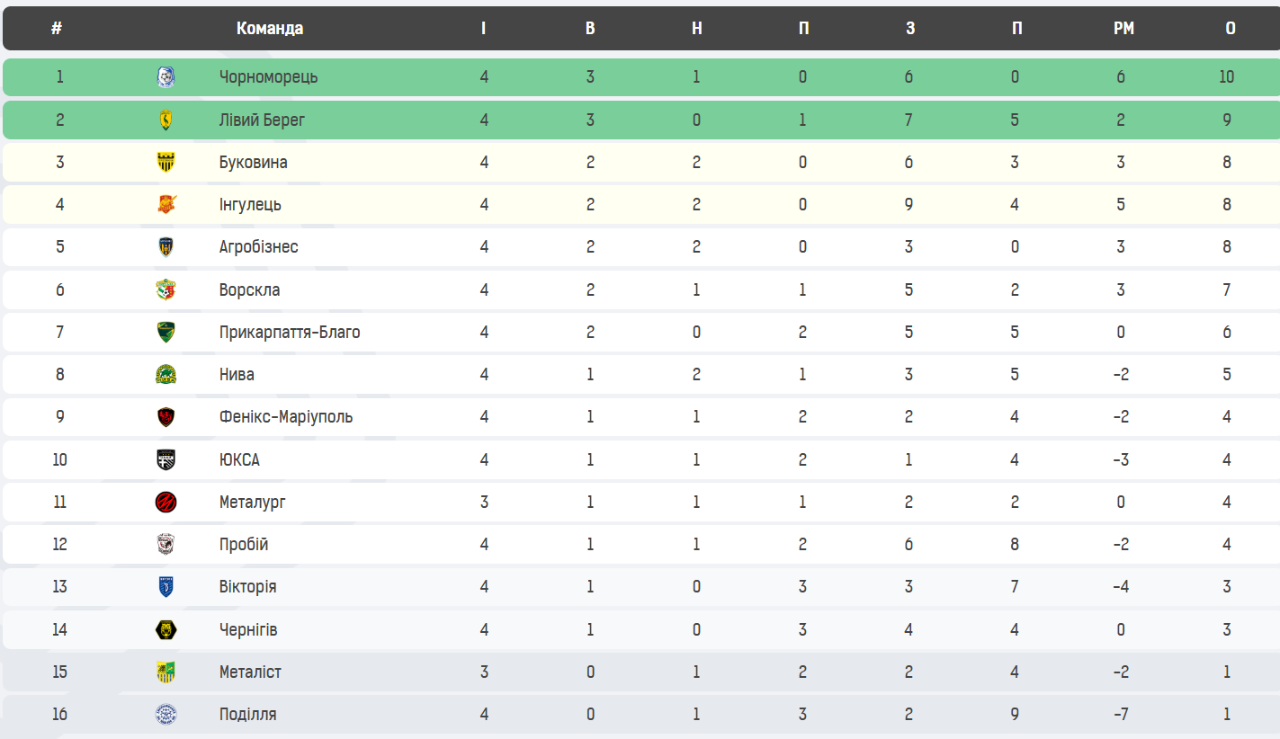Image resolution: width=1280 pixels, height=739 pixels.
Task: Click the Ворскла club crest icon
Action: (166, 290)
